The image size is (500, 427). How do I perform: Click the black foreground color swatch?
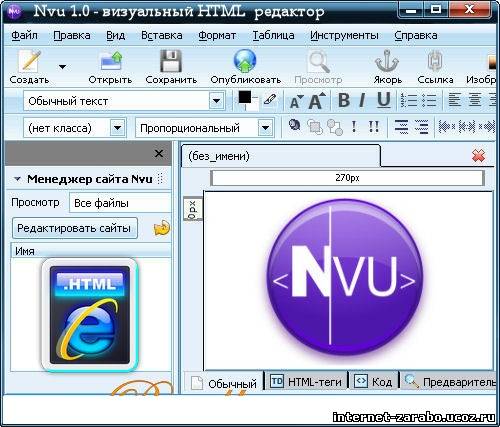(245, 97)
